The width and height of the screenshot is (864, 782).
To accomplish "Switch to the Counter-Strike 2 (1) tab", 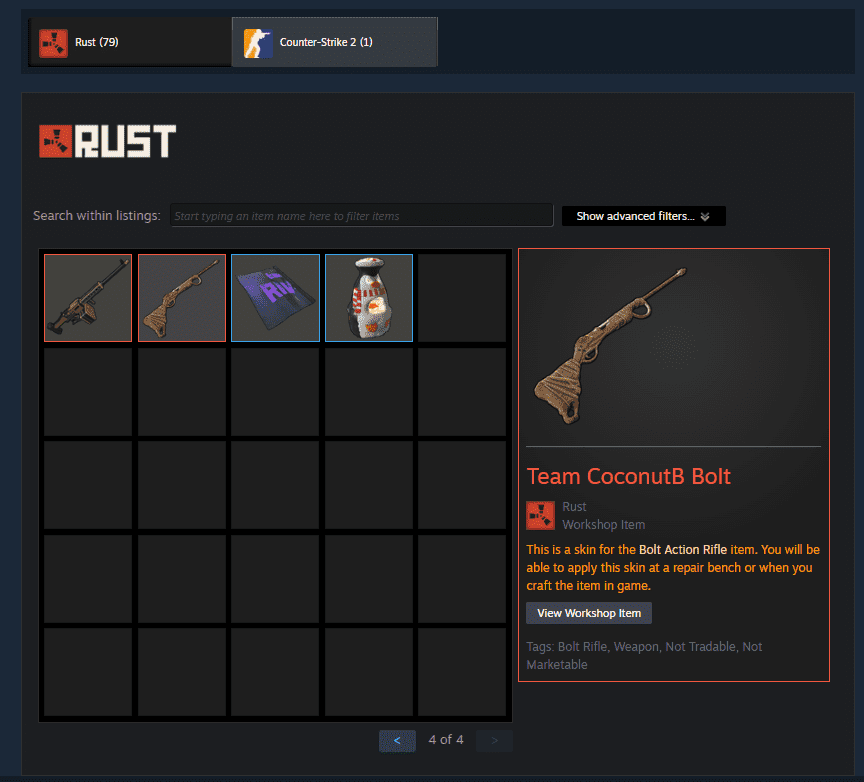I will (334, 42).
